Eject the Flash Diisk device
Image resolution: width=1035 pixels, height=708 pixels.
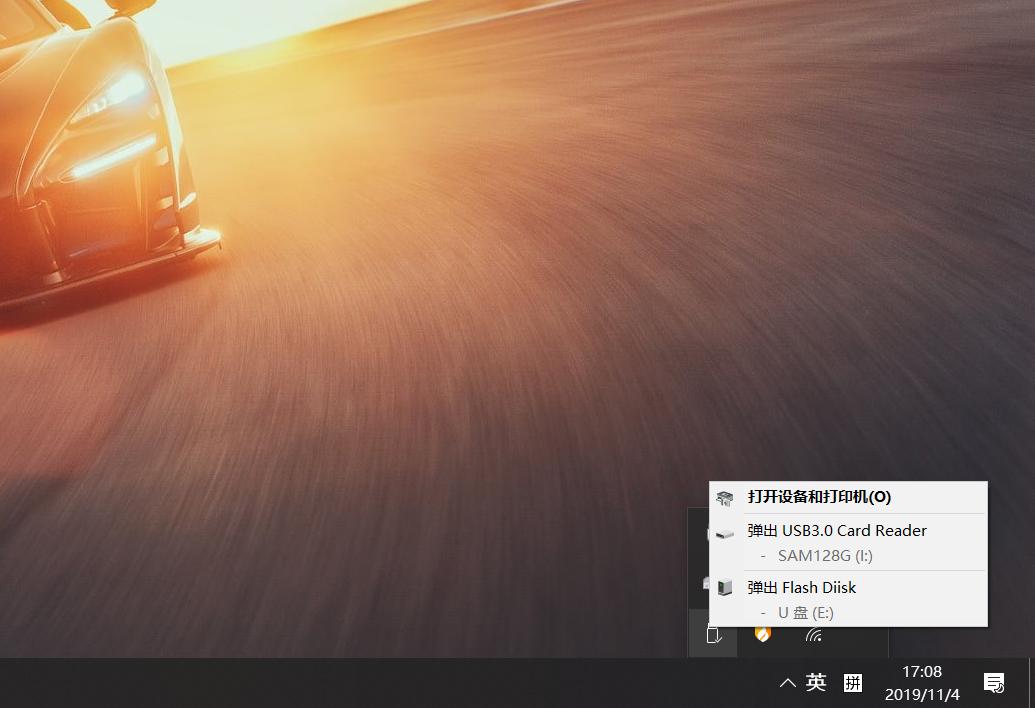[x=848, y=587]
